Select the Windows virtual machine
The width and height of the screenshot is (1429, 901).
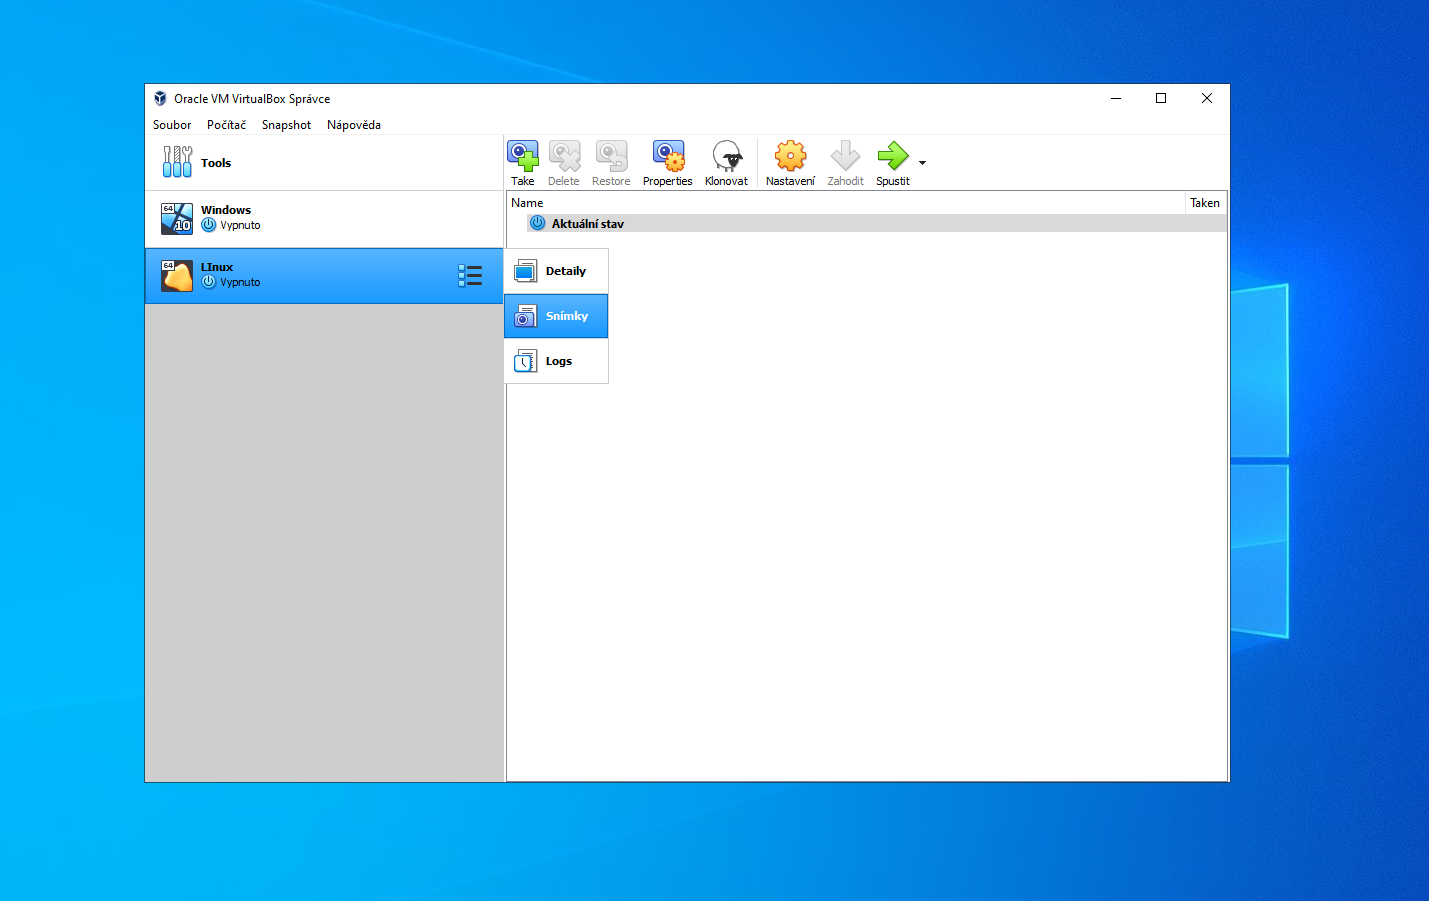tap(324, 218)
